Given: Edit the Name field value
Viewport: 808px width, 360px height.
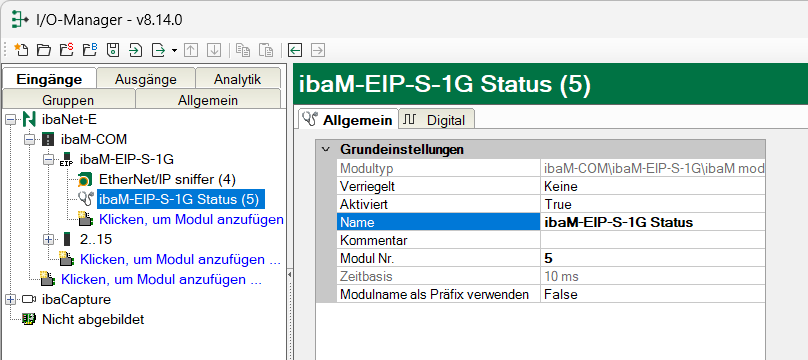Looking at the screenshot, I should point(653,222).
